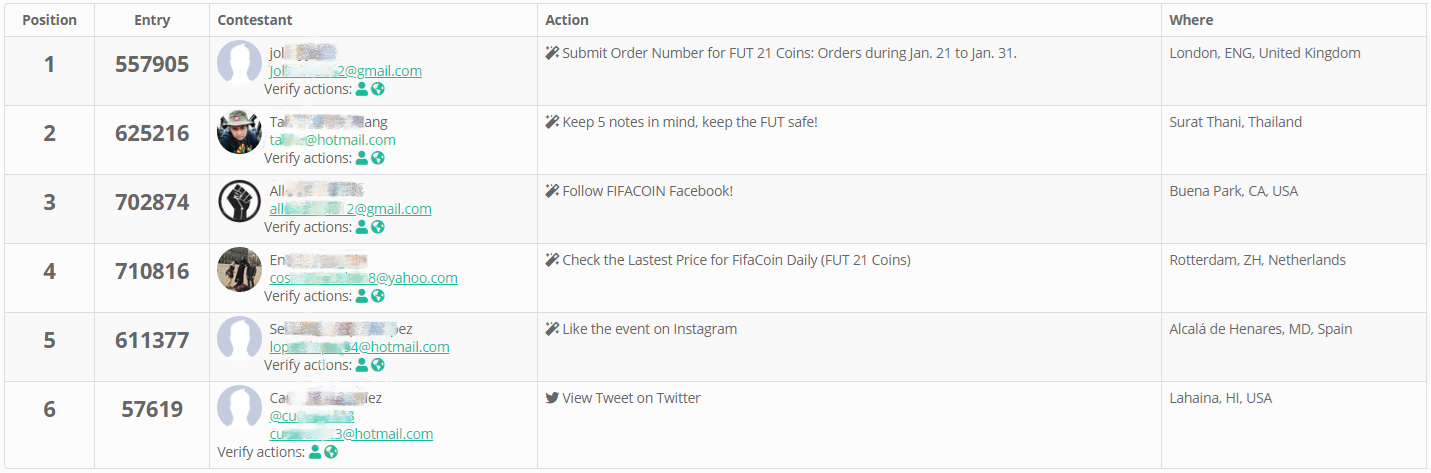1431x473 pixels.
Task: Click the Twitter handle link for entry 57619
Action: click(x=311, y=416)
